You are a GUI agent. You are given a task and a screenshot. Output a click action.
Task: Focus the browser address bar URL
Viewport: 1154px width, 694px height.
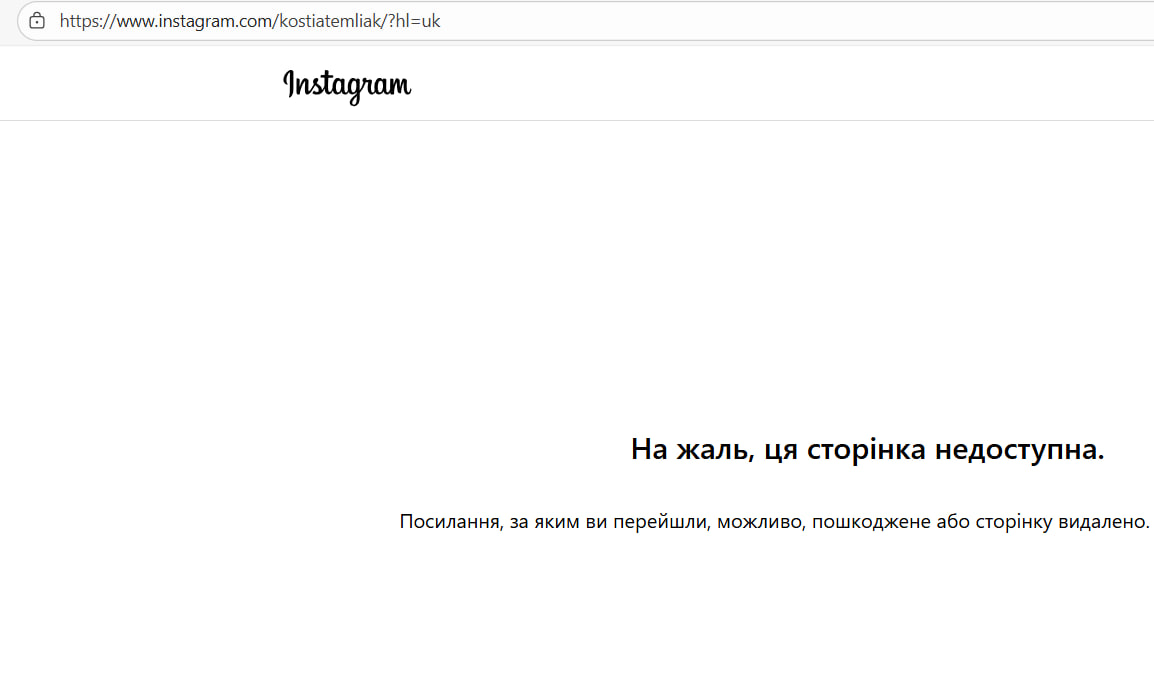250,21
